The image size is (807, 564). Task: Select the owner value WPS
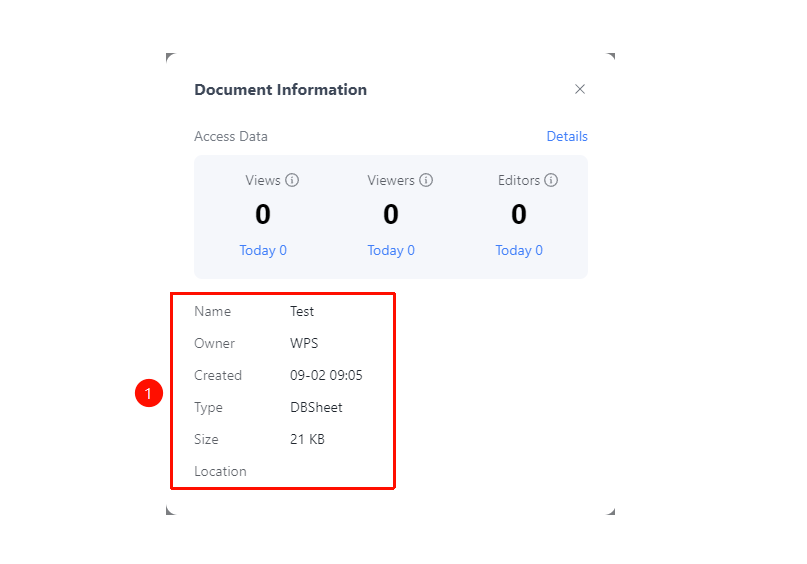pyautogui.click(x=304, y=343)
